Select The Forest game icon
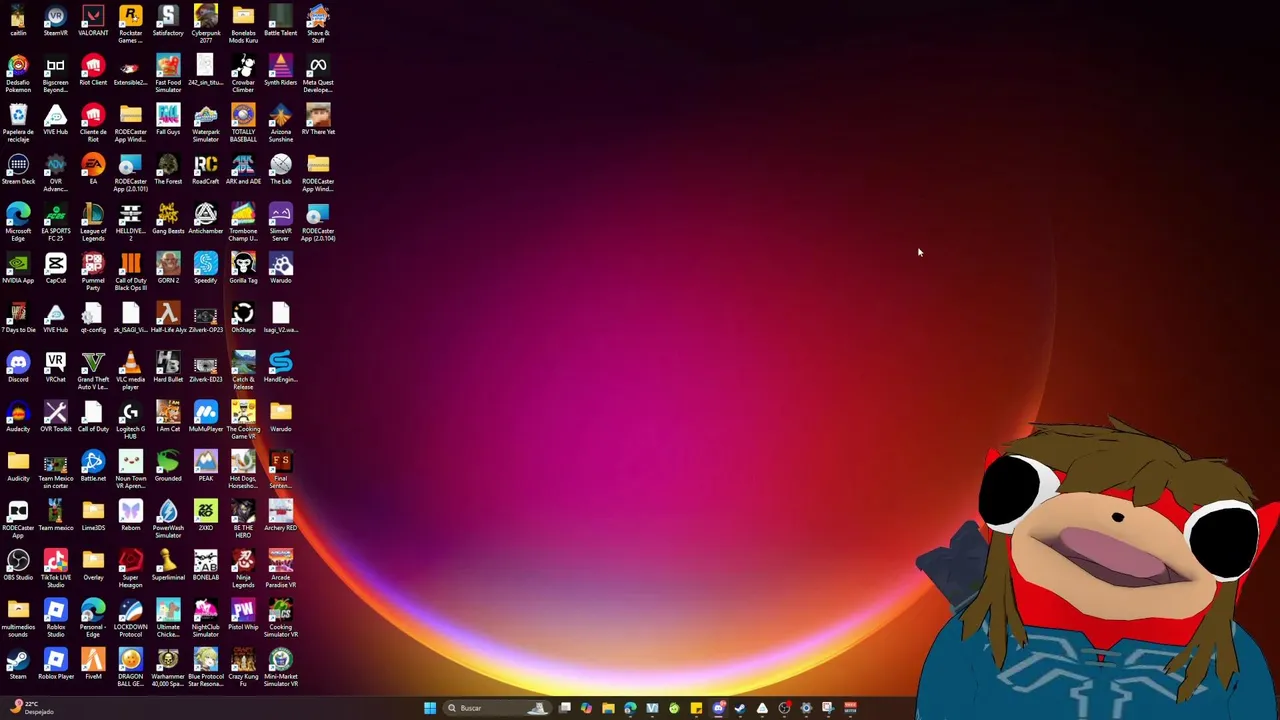 pyautogui.click(x=168, y=170)
